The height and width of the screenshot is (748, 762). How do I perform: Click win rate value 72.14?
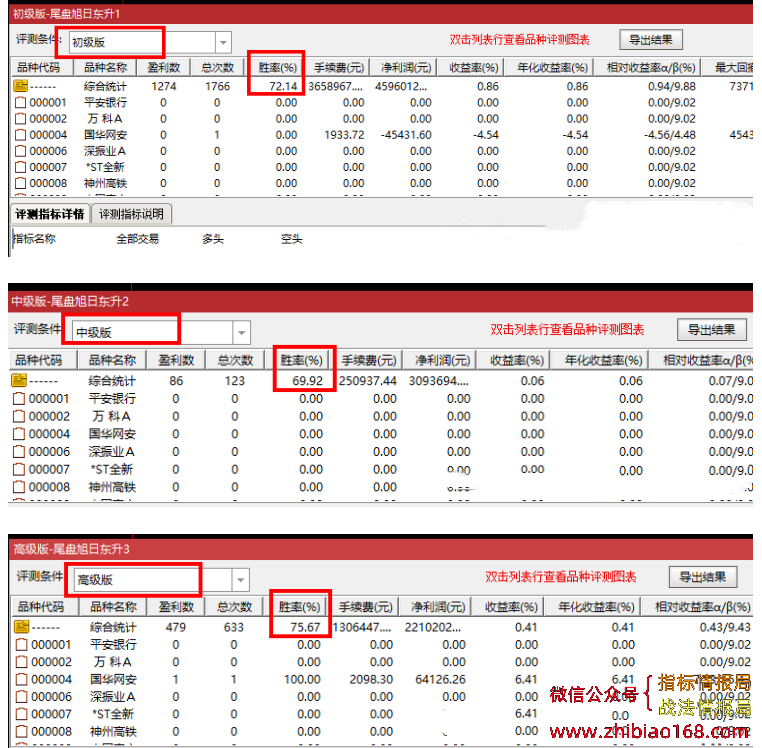(x=283, y=87)
